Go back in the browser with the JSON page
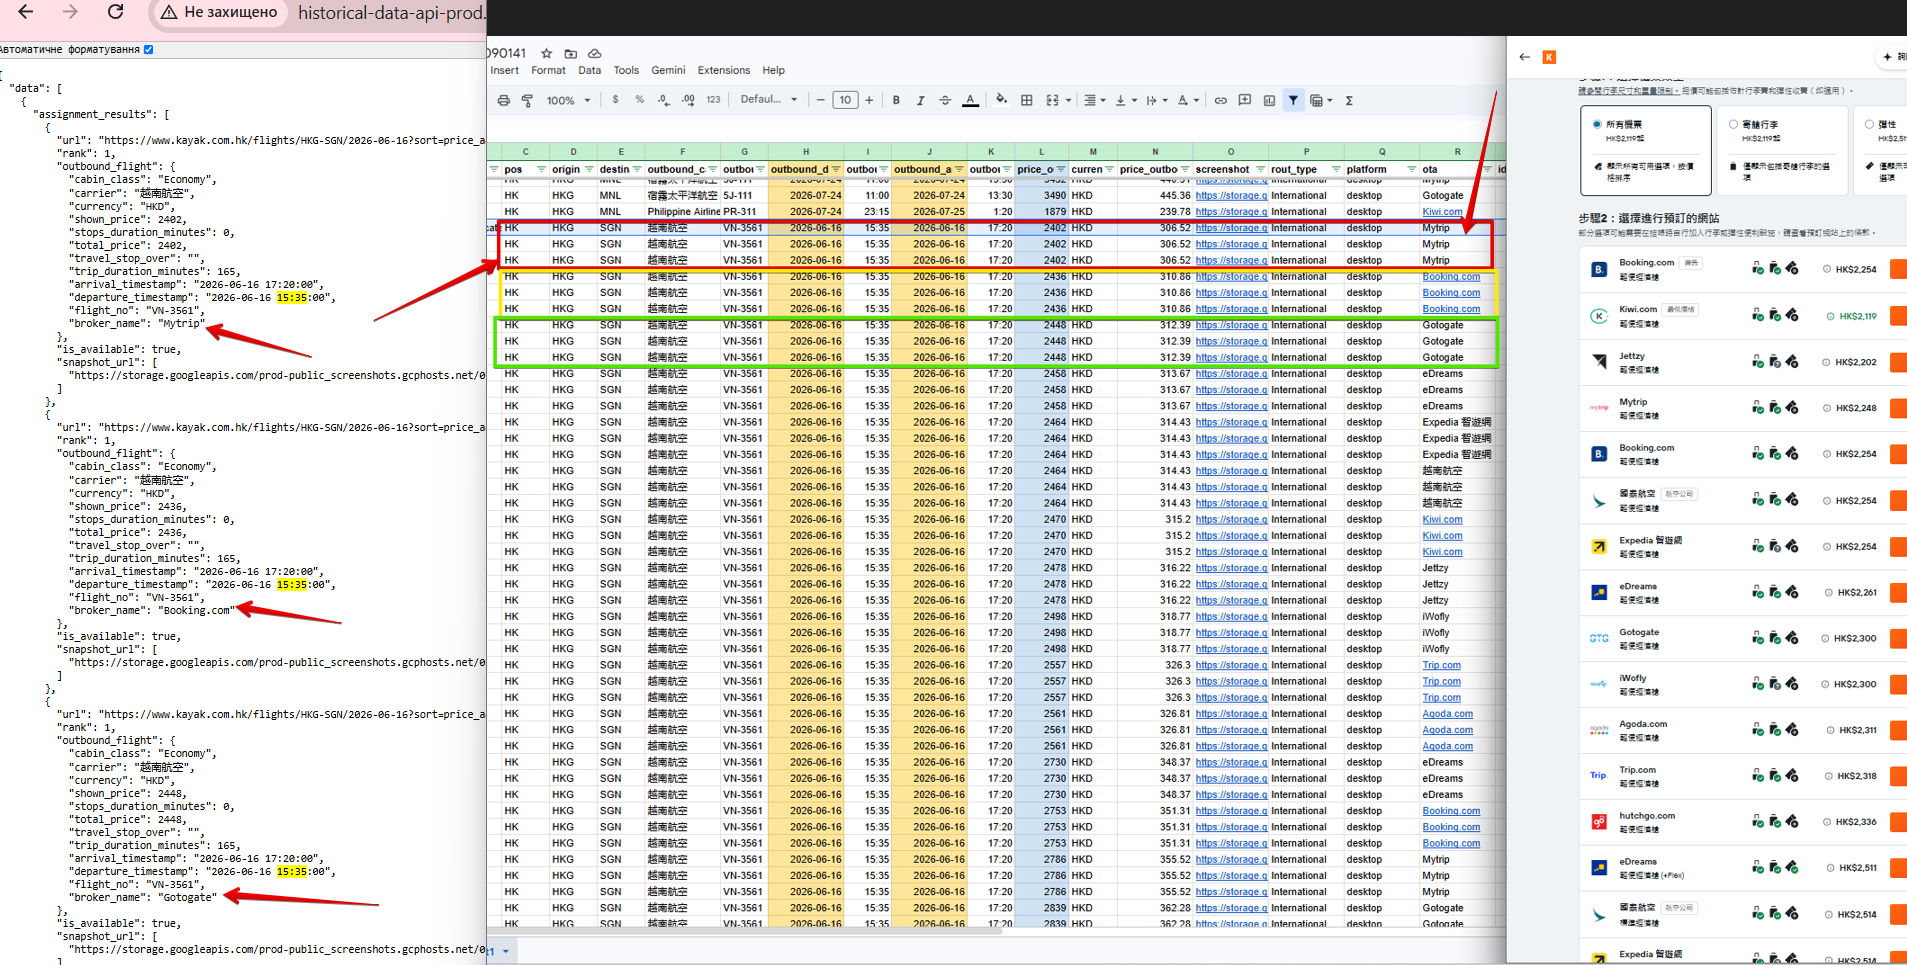 click(26, 12)
